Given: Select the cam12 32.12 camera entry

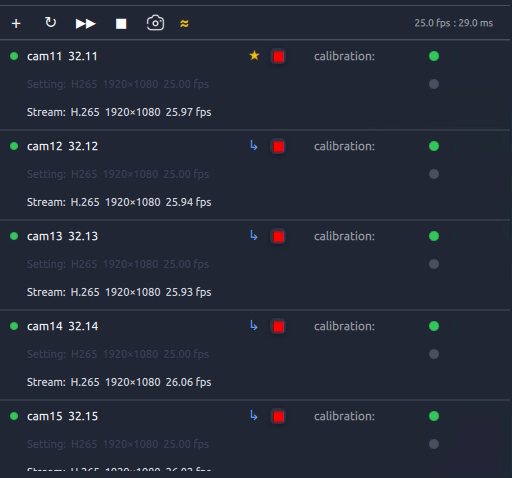Looking at the screenshot, I should tap(63, 146).
